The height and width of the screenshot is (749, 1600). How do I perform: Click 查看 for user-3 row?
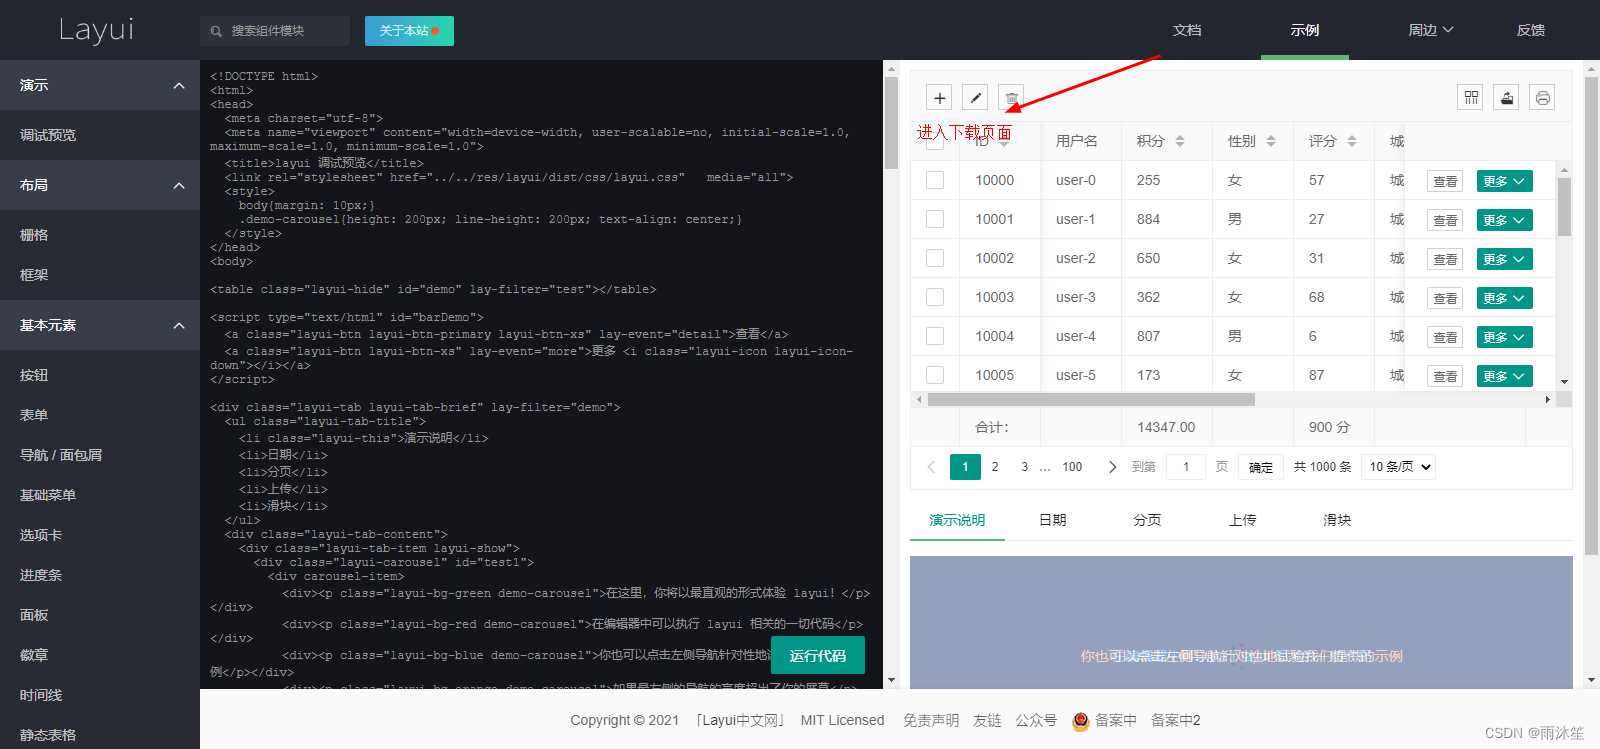tap(1445, 298)
